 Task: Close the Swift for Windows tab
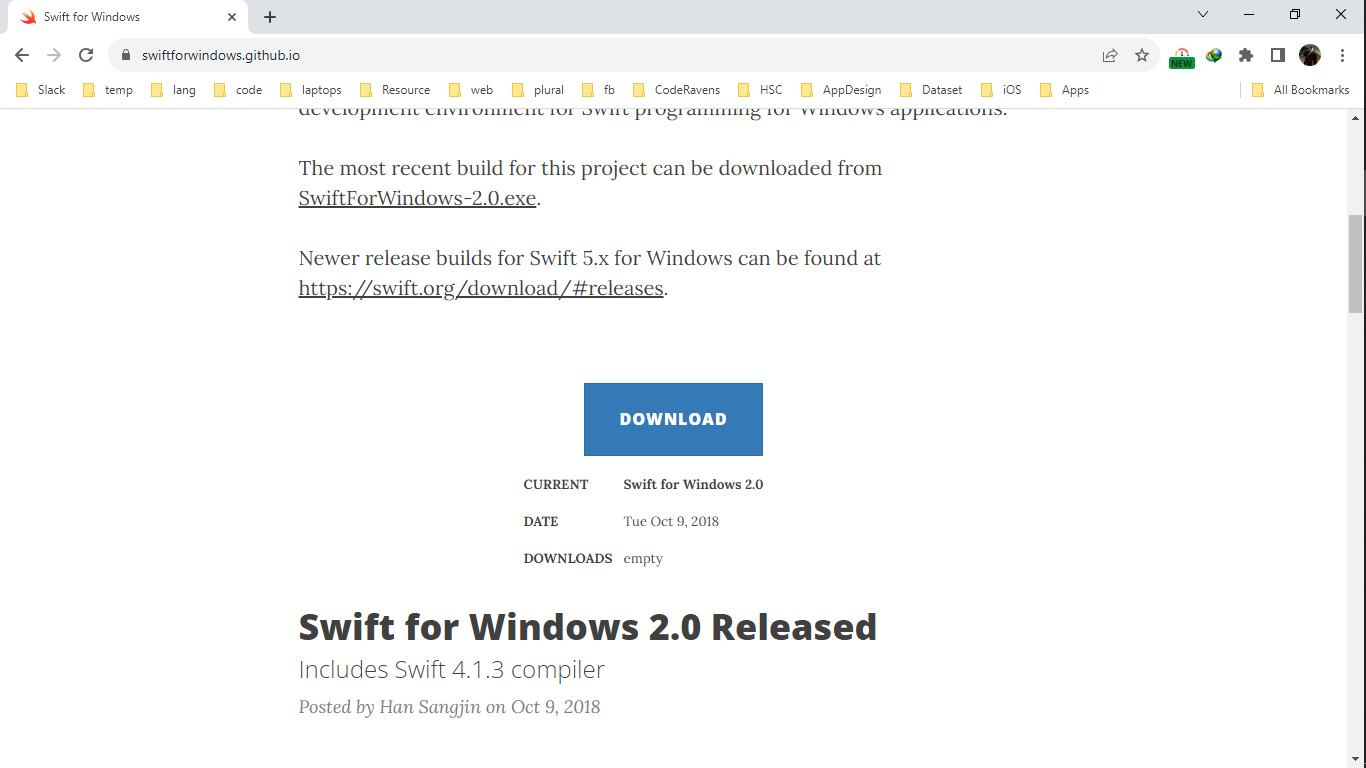tap(232, 17)
